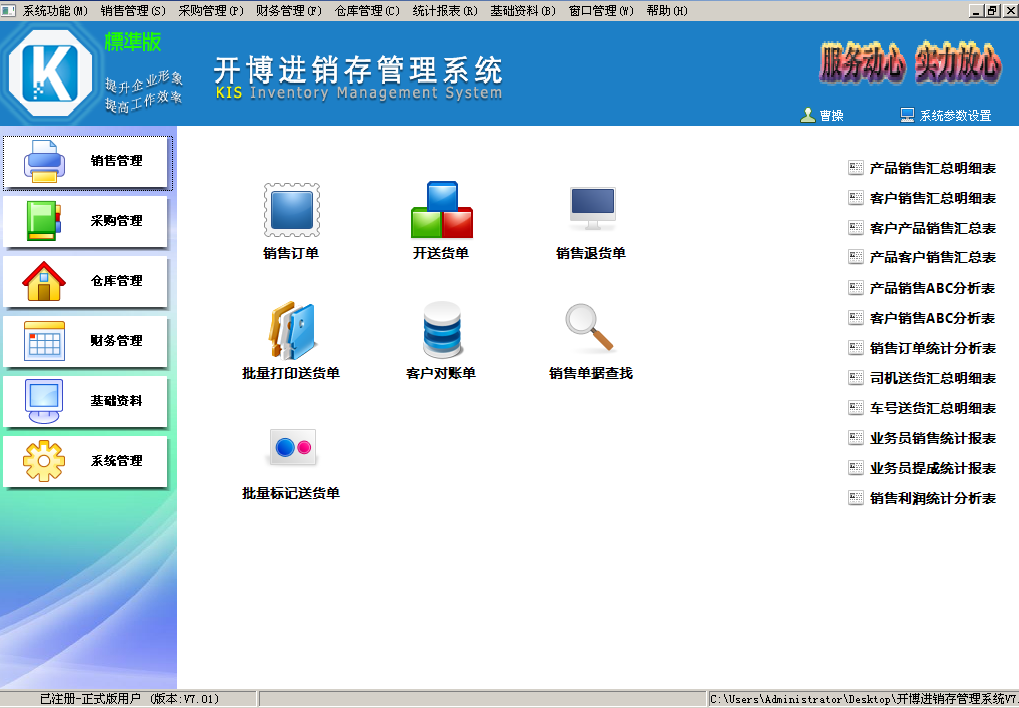The width and height of the screenshot is (1019, 708).
Task: Click the report icon beside 产品销售汇总明细表
Action: [856, 168]
